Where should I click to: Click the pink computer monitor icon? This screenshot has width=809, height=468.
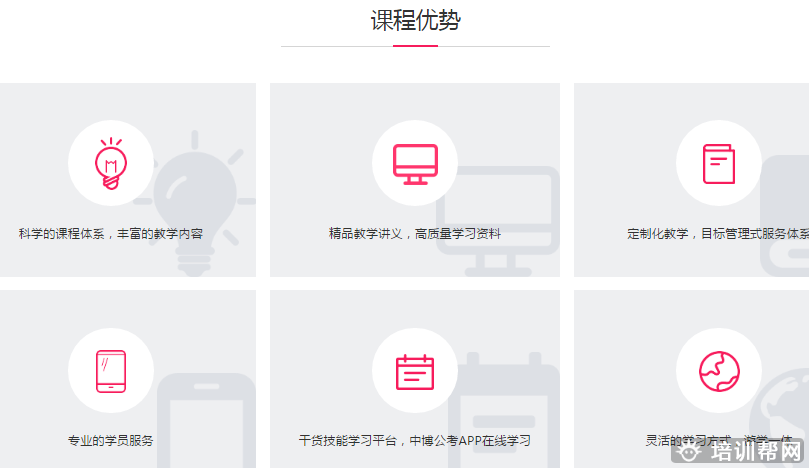point(414,163)
